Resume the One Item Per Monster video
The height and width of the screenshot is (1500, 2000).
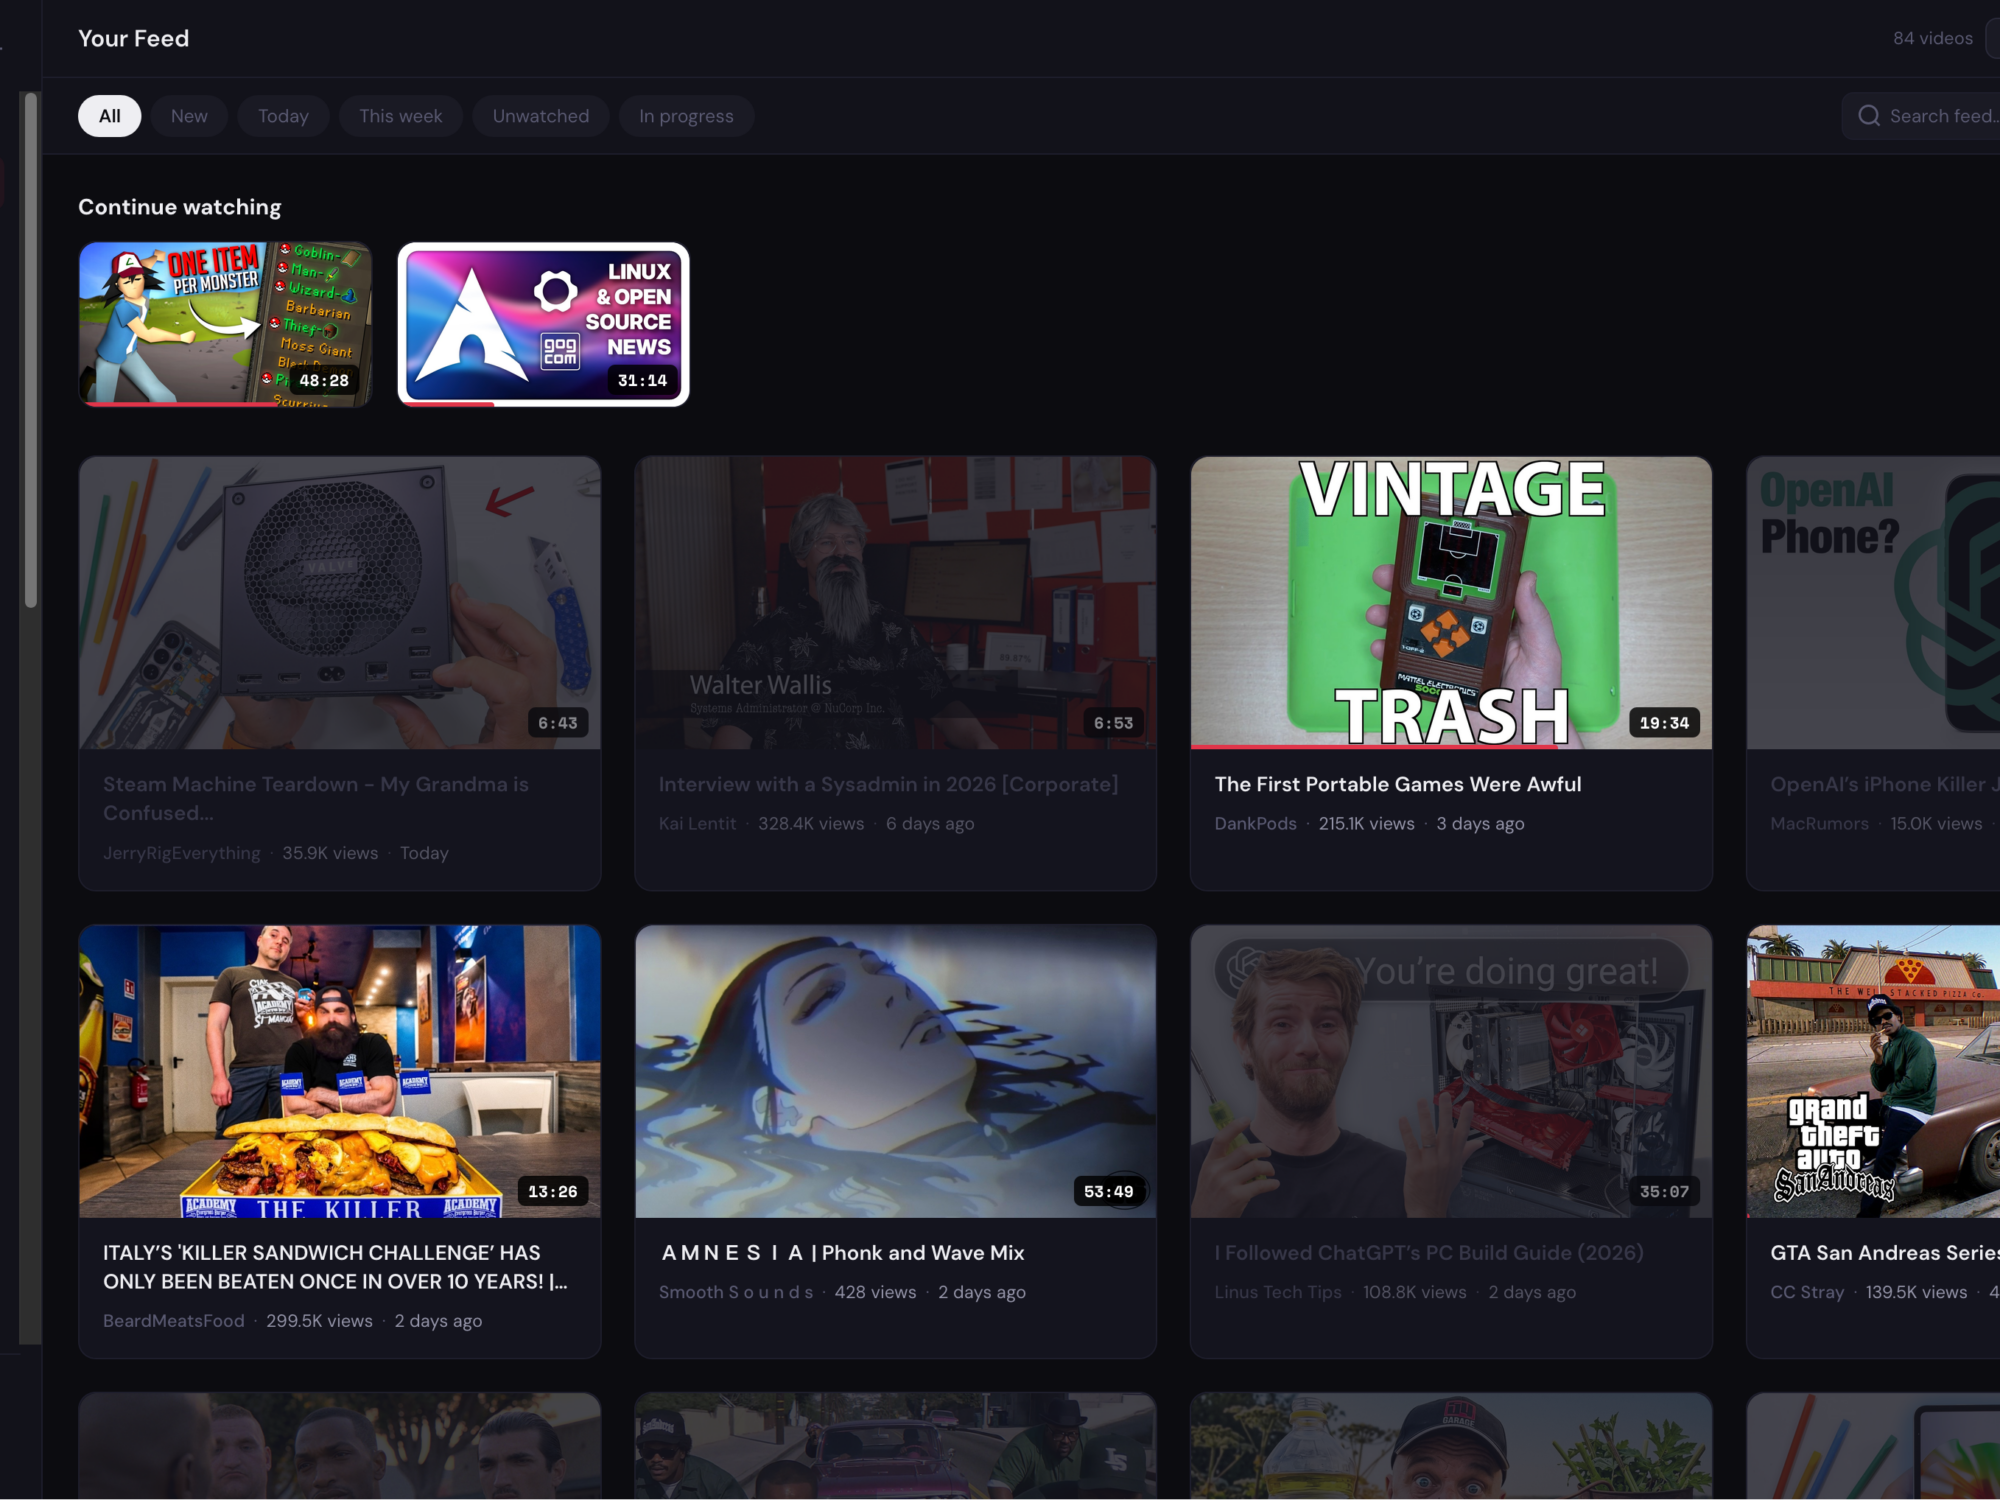click(x=225, y=324)
